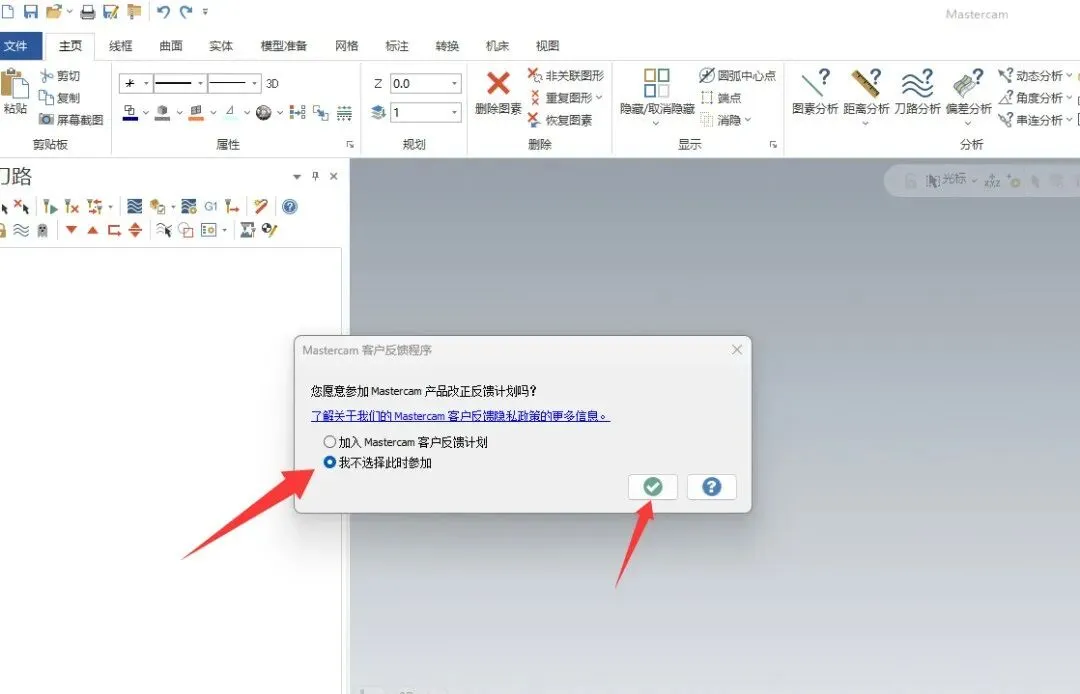The height and width of the screenshot is (694, 1080).
Task: Expand the wireframe color dropdown arrow
Action: (145, 112)
